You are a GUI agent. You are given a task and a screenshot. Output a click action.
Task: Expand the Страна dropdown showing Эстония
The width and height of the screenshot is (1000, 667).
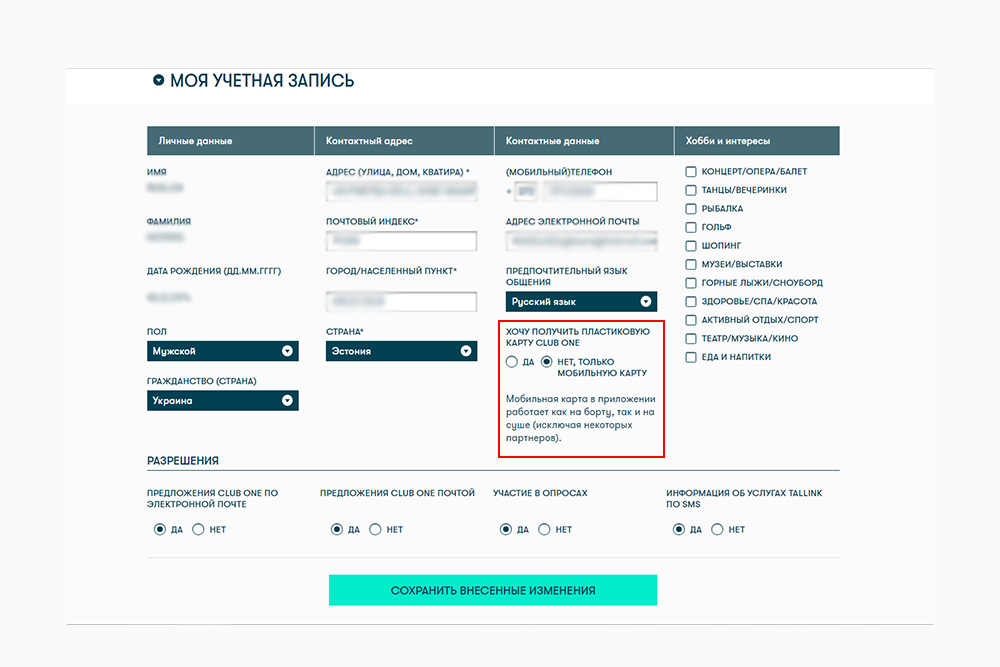point(401,351)
